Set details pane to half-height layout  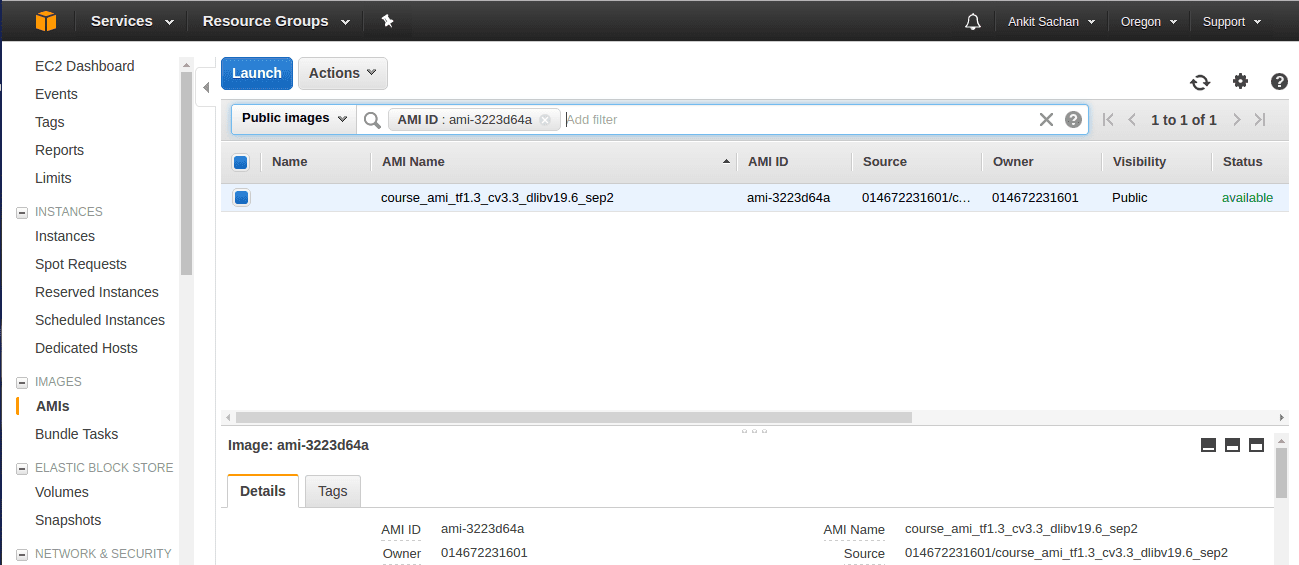point(1232,445)
